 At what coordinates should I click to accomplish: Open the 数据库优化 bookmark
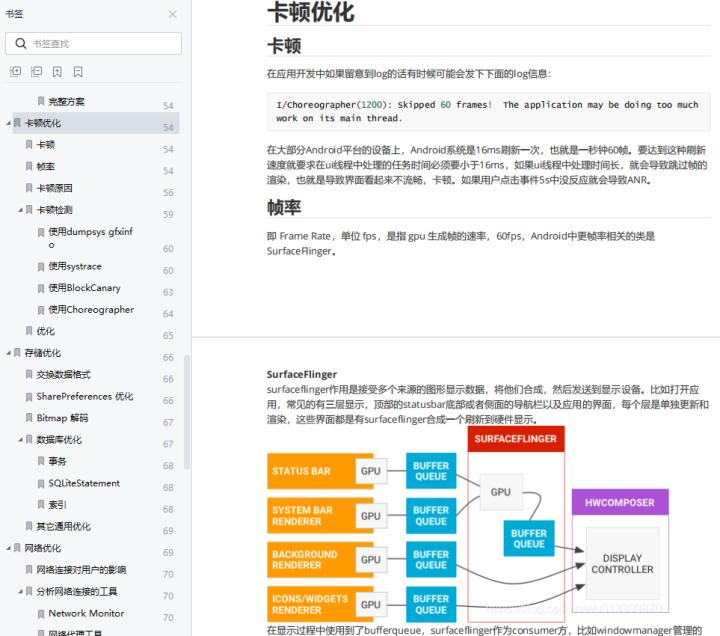[x=59, y=439]
